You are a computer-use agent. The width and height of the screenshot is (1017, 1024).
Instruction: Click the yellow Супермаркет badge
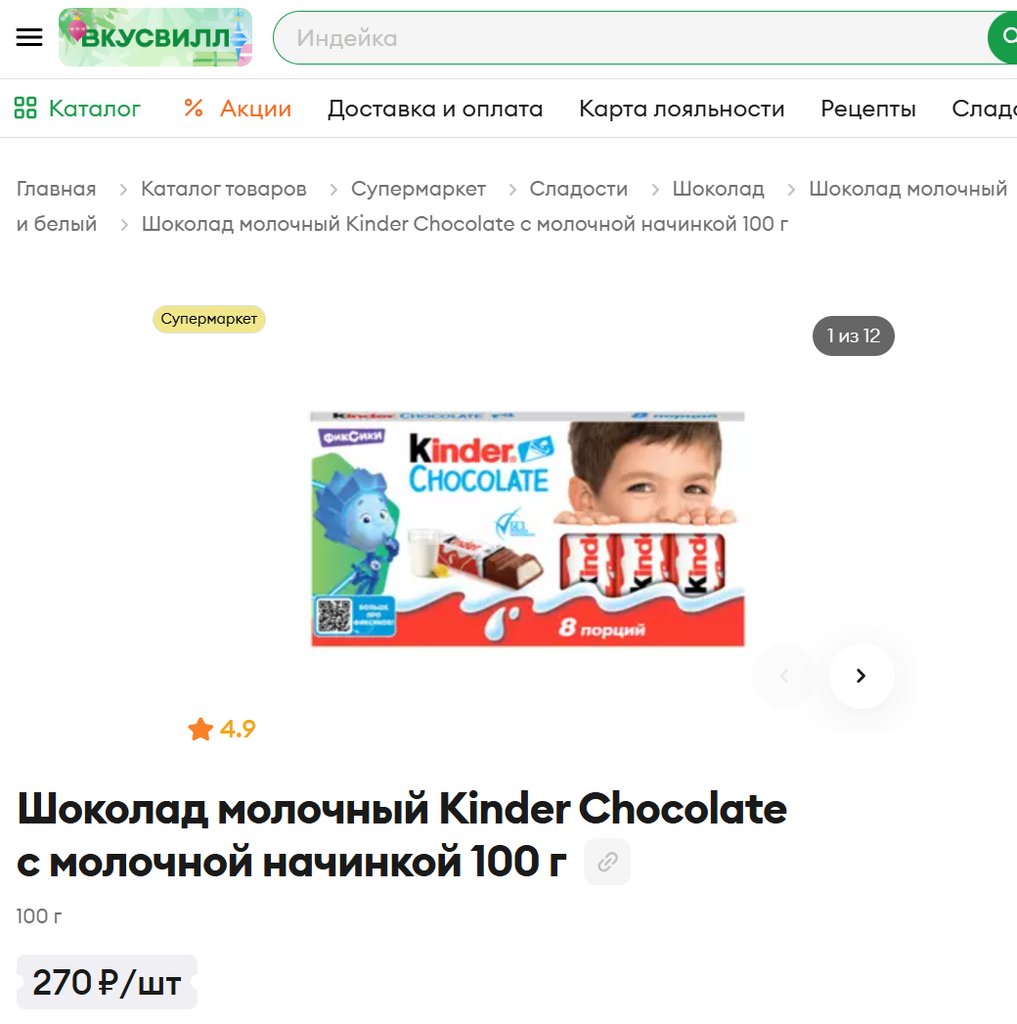(x=209, y=319)
